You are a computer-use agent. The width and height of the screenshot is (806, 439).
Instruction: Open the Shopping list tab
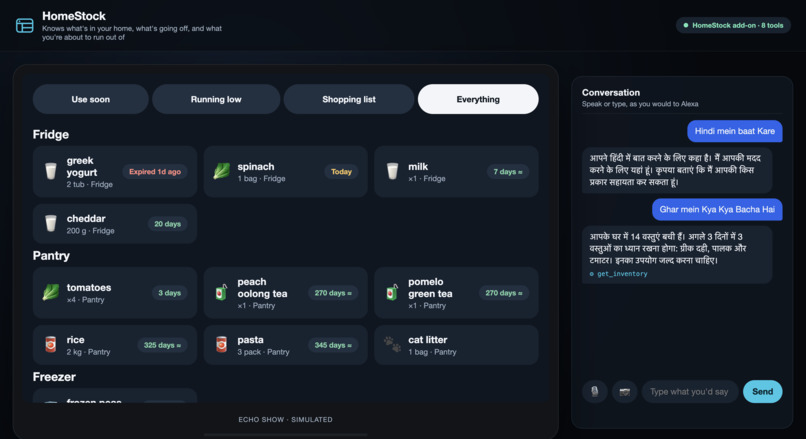[x=349, y=99]
